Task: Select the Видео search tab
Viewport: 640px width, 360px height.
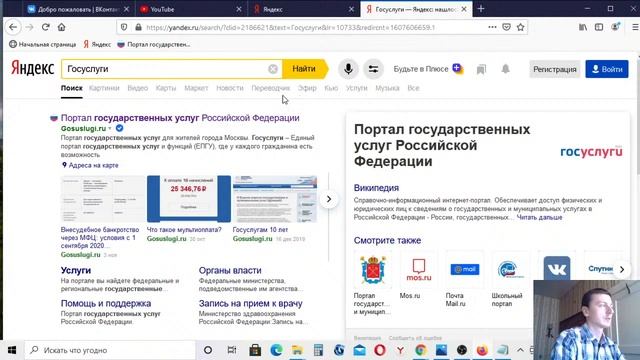Action: [x=138, y=88]
